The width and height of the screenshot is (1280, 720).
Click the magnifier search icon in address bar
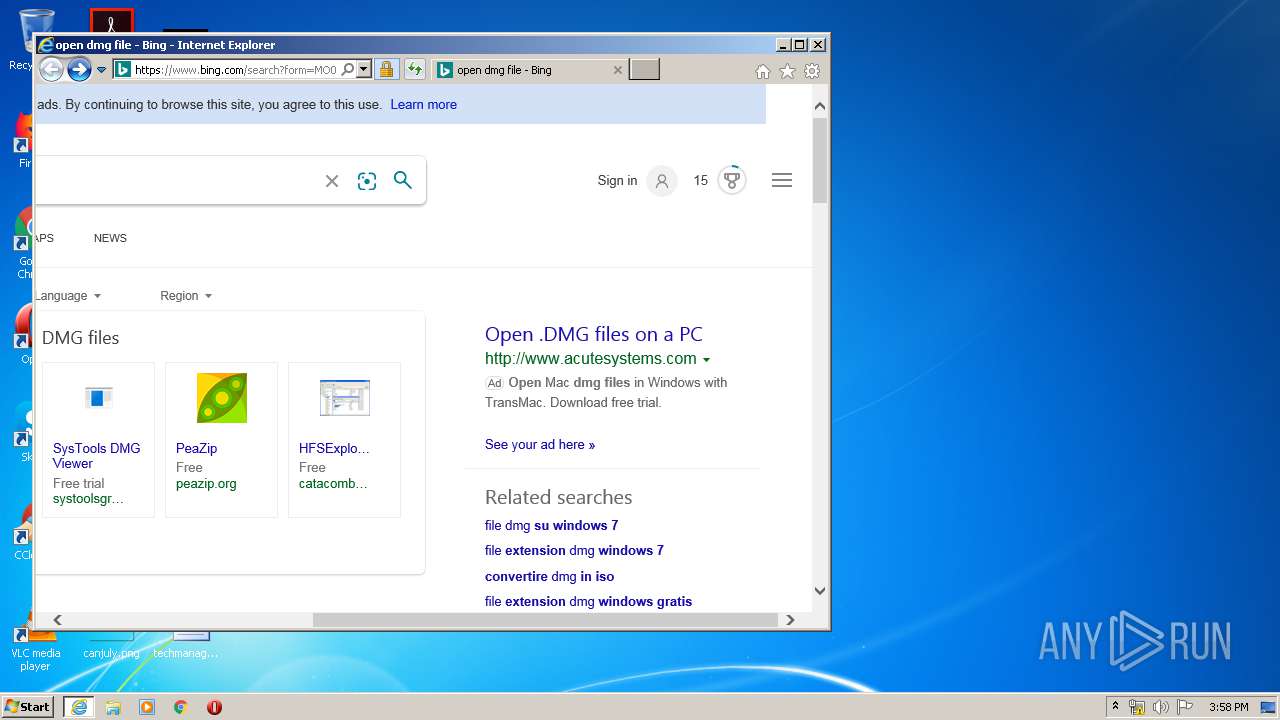[x=347, y=70]
